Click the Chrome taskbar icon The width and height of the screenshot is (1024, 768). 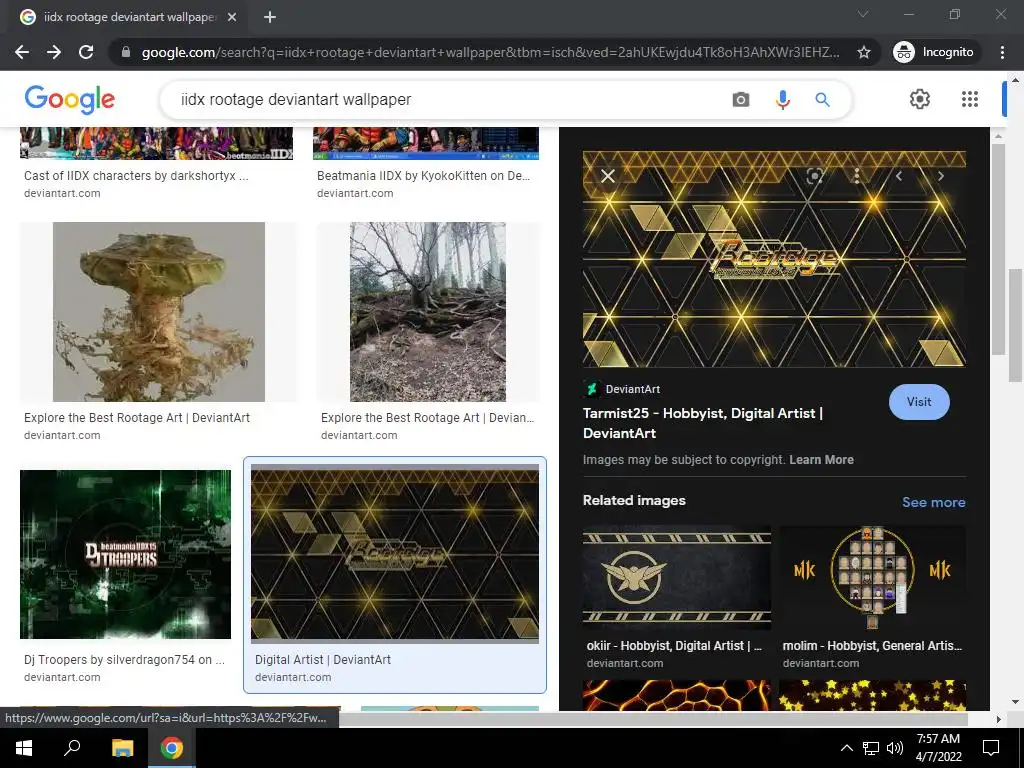click(x=172, y=748)
